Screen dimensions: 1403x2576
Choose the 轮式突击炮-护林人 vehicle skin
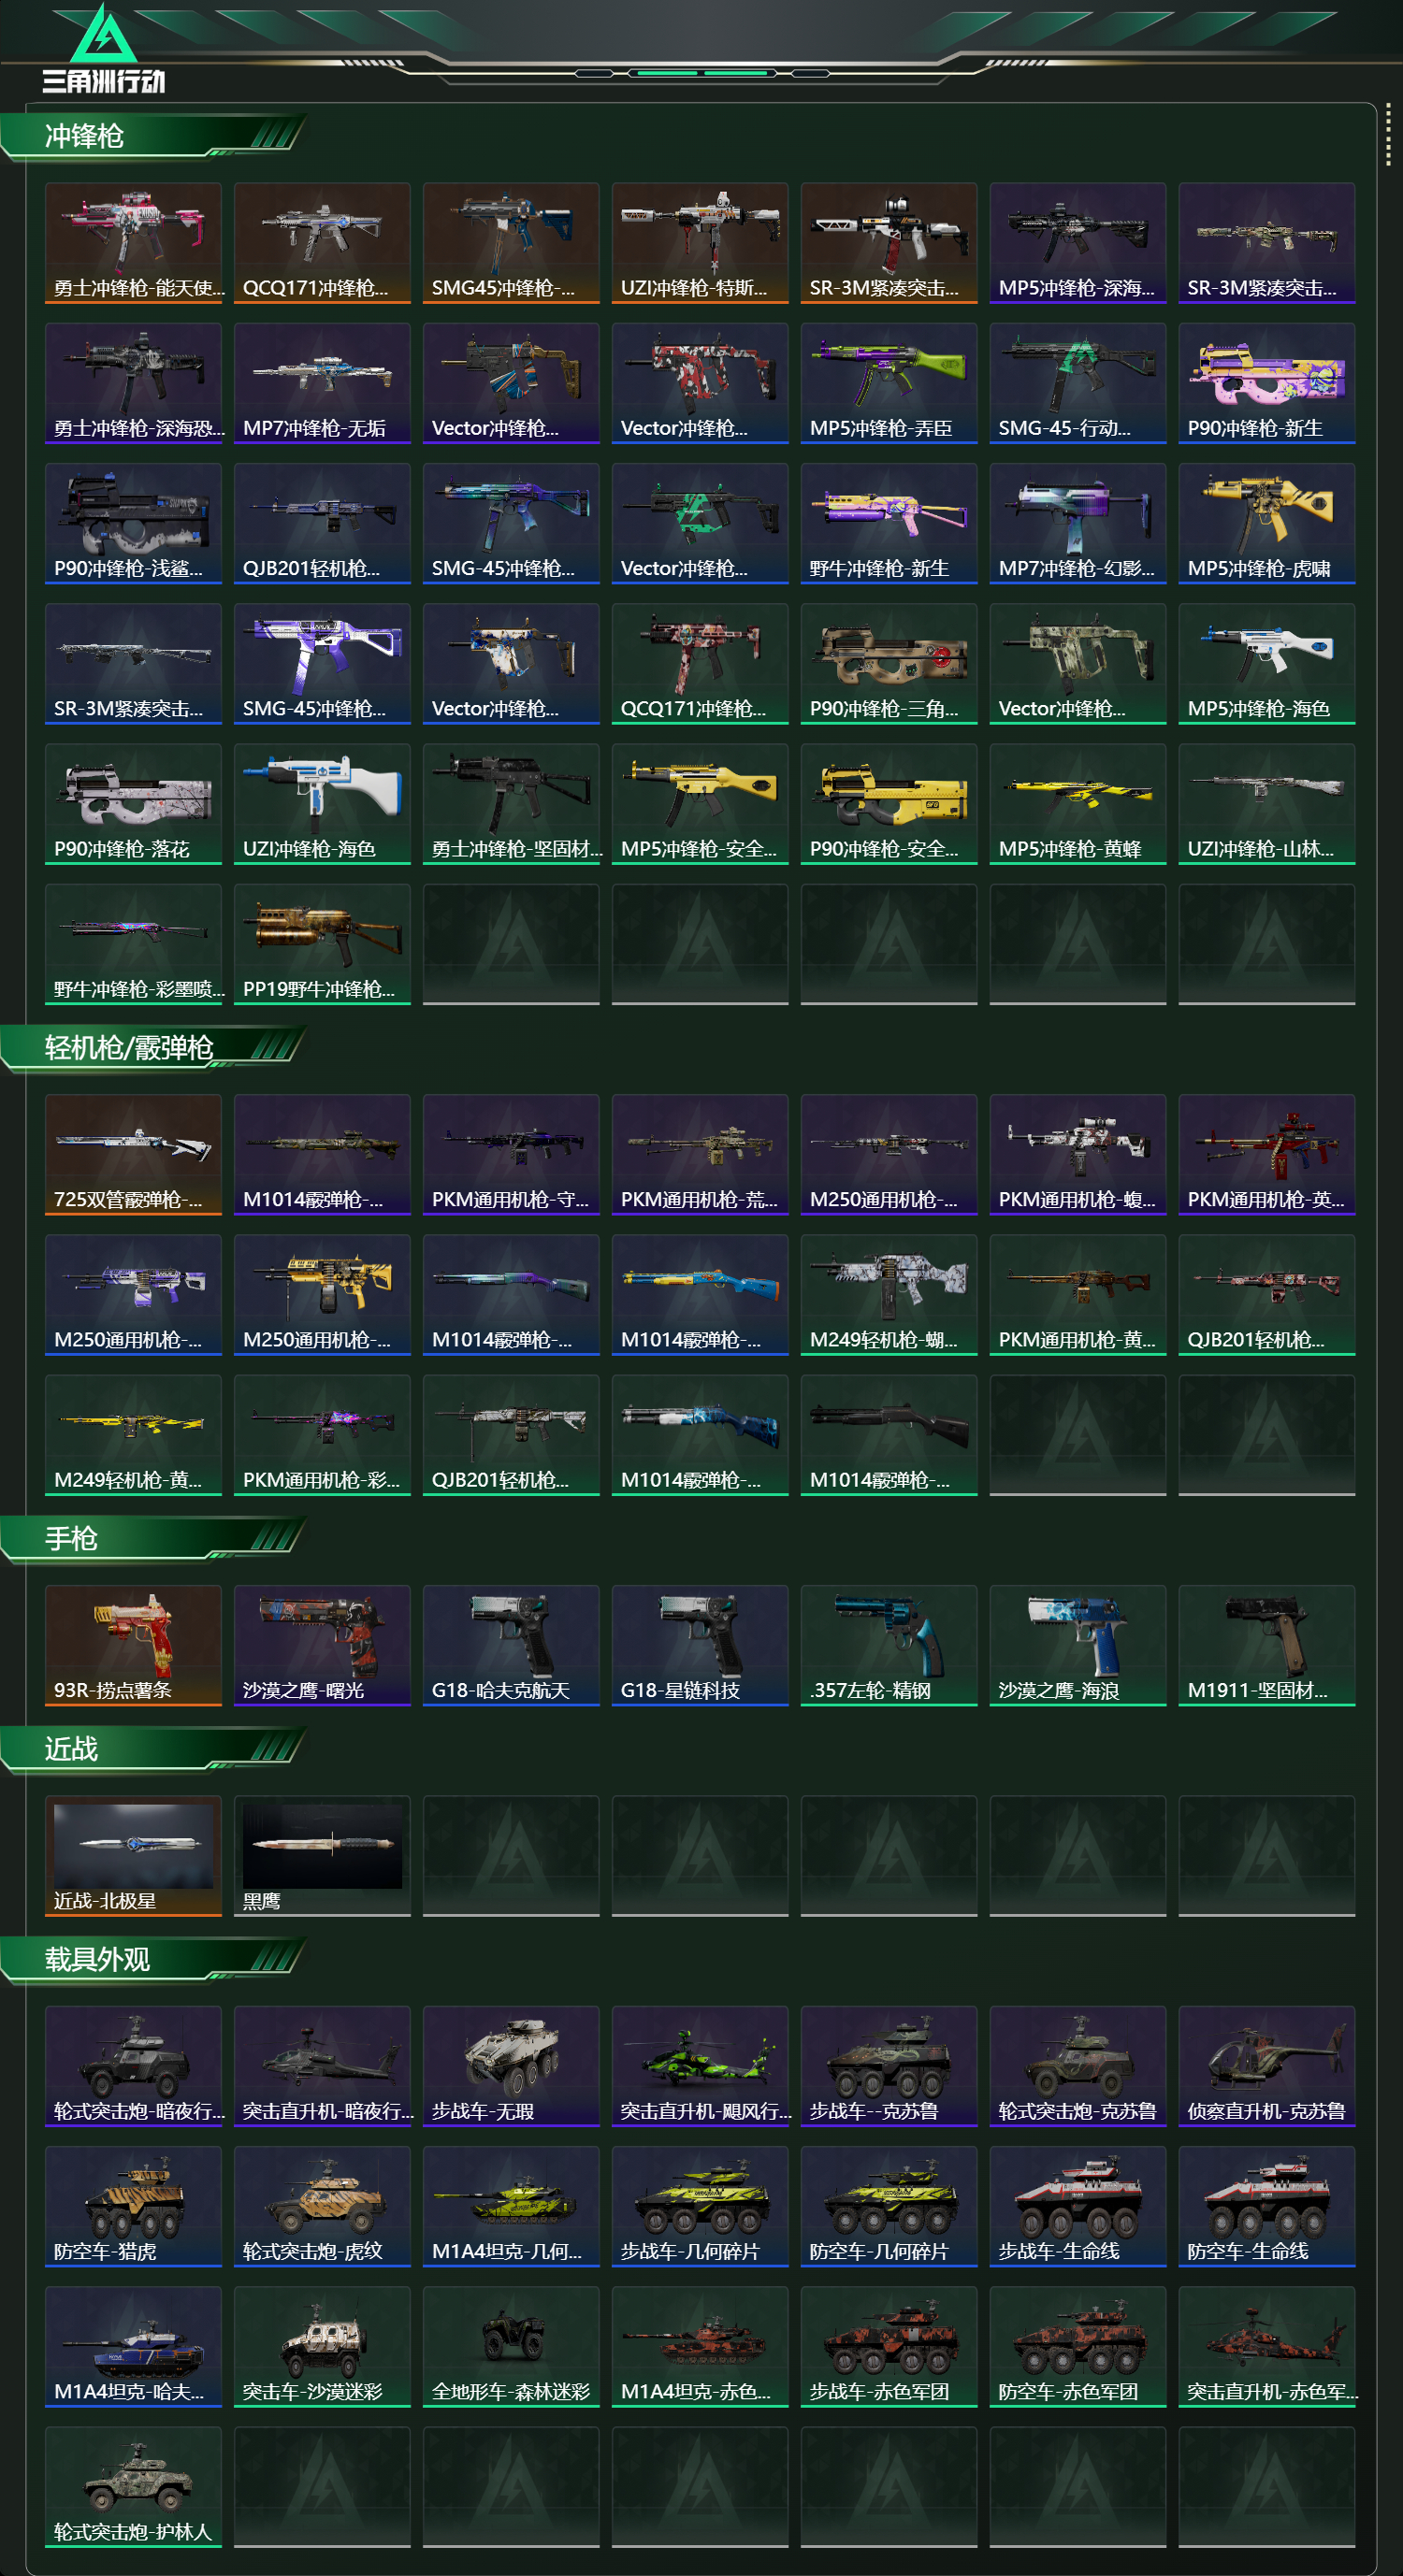pos(133,2486)
